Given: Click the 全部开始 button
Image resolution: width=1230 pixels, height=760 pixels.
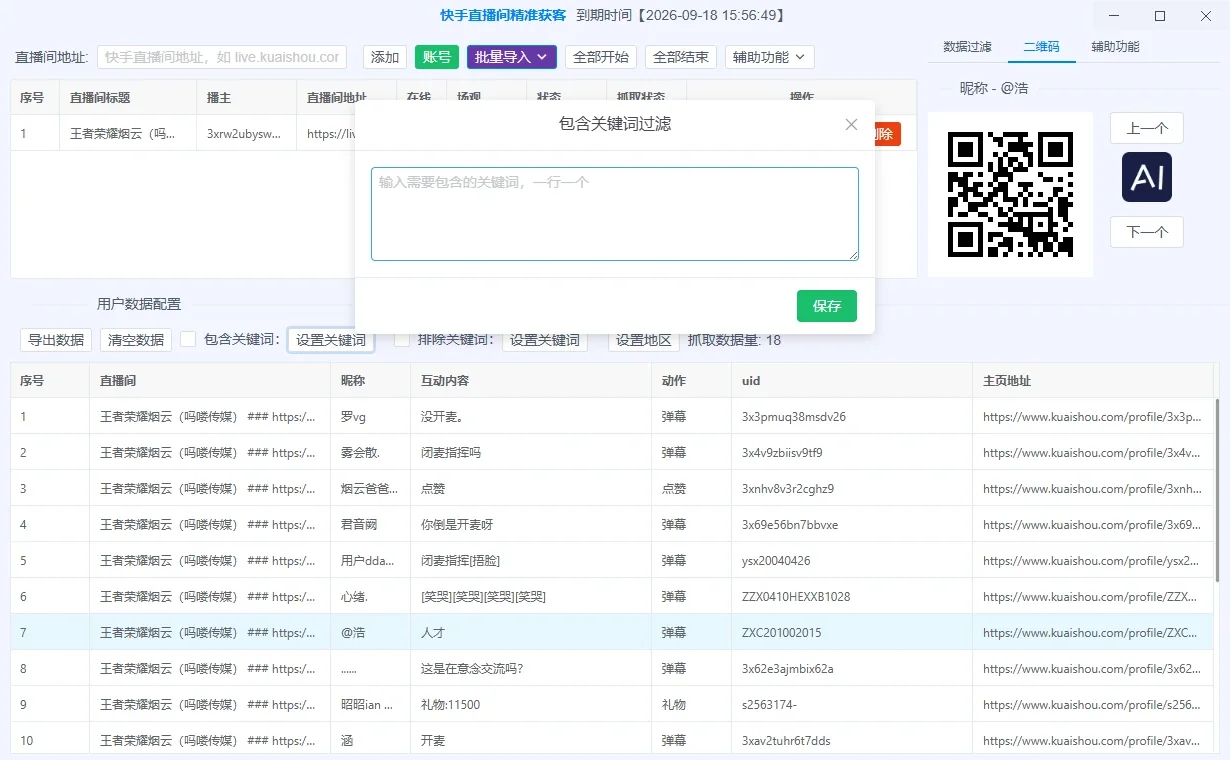Looking at the screenshot, I should (601, 57).
